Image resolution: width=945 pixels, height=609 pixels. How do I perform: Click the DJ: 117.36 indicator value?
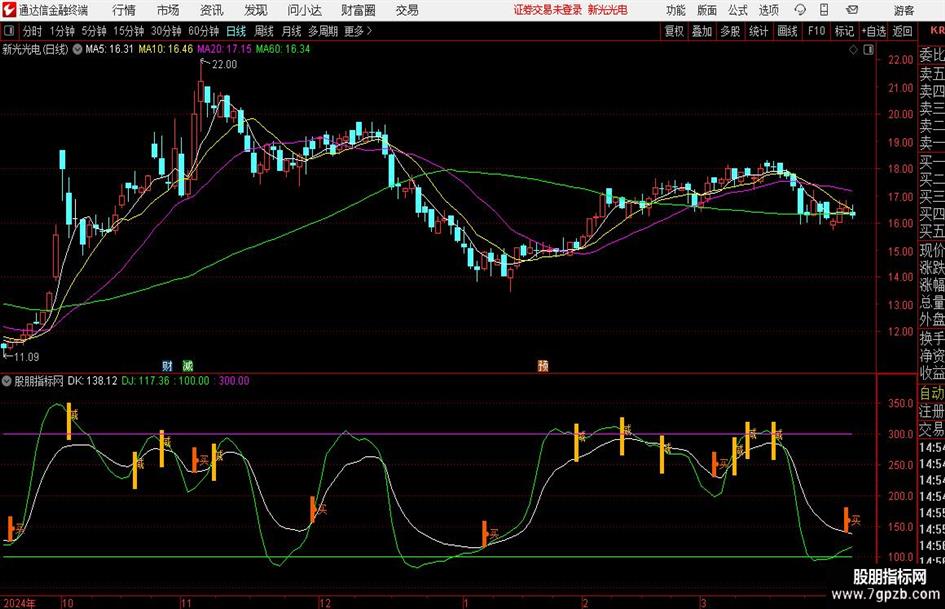[145, 381]
